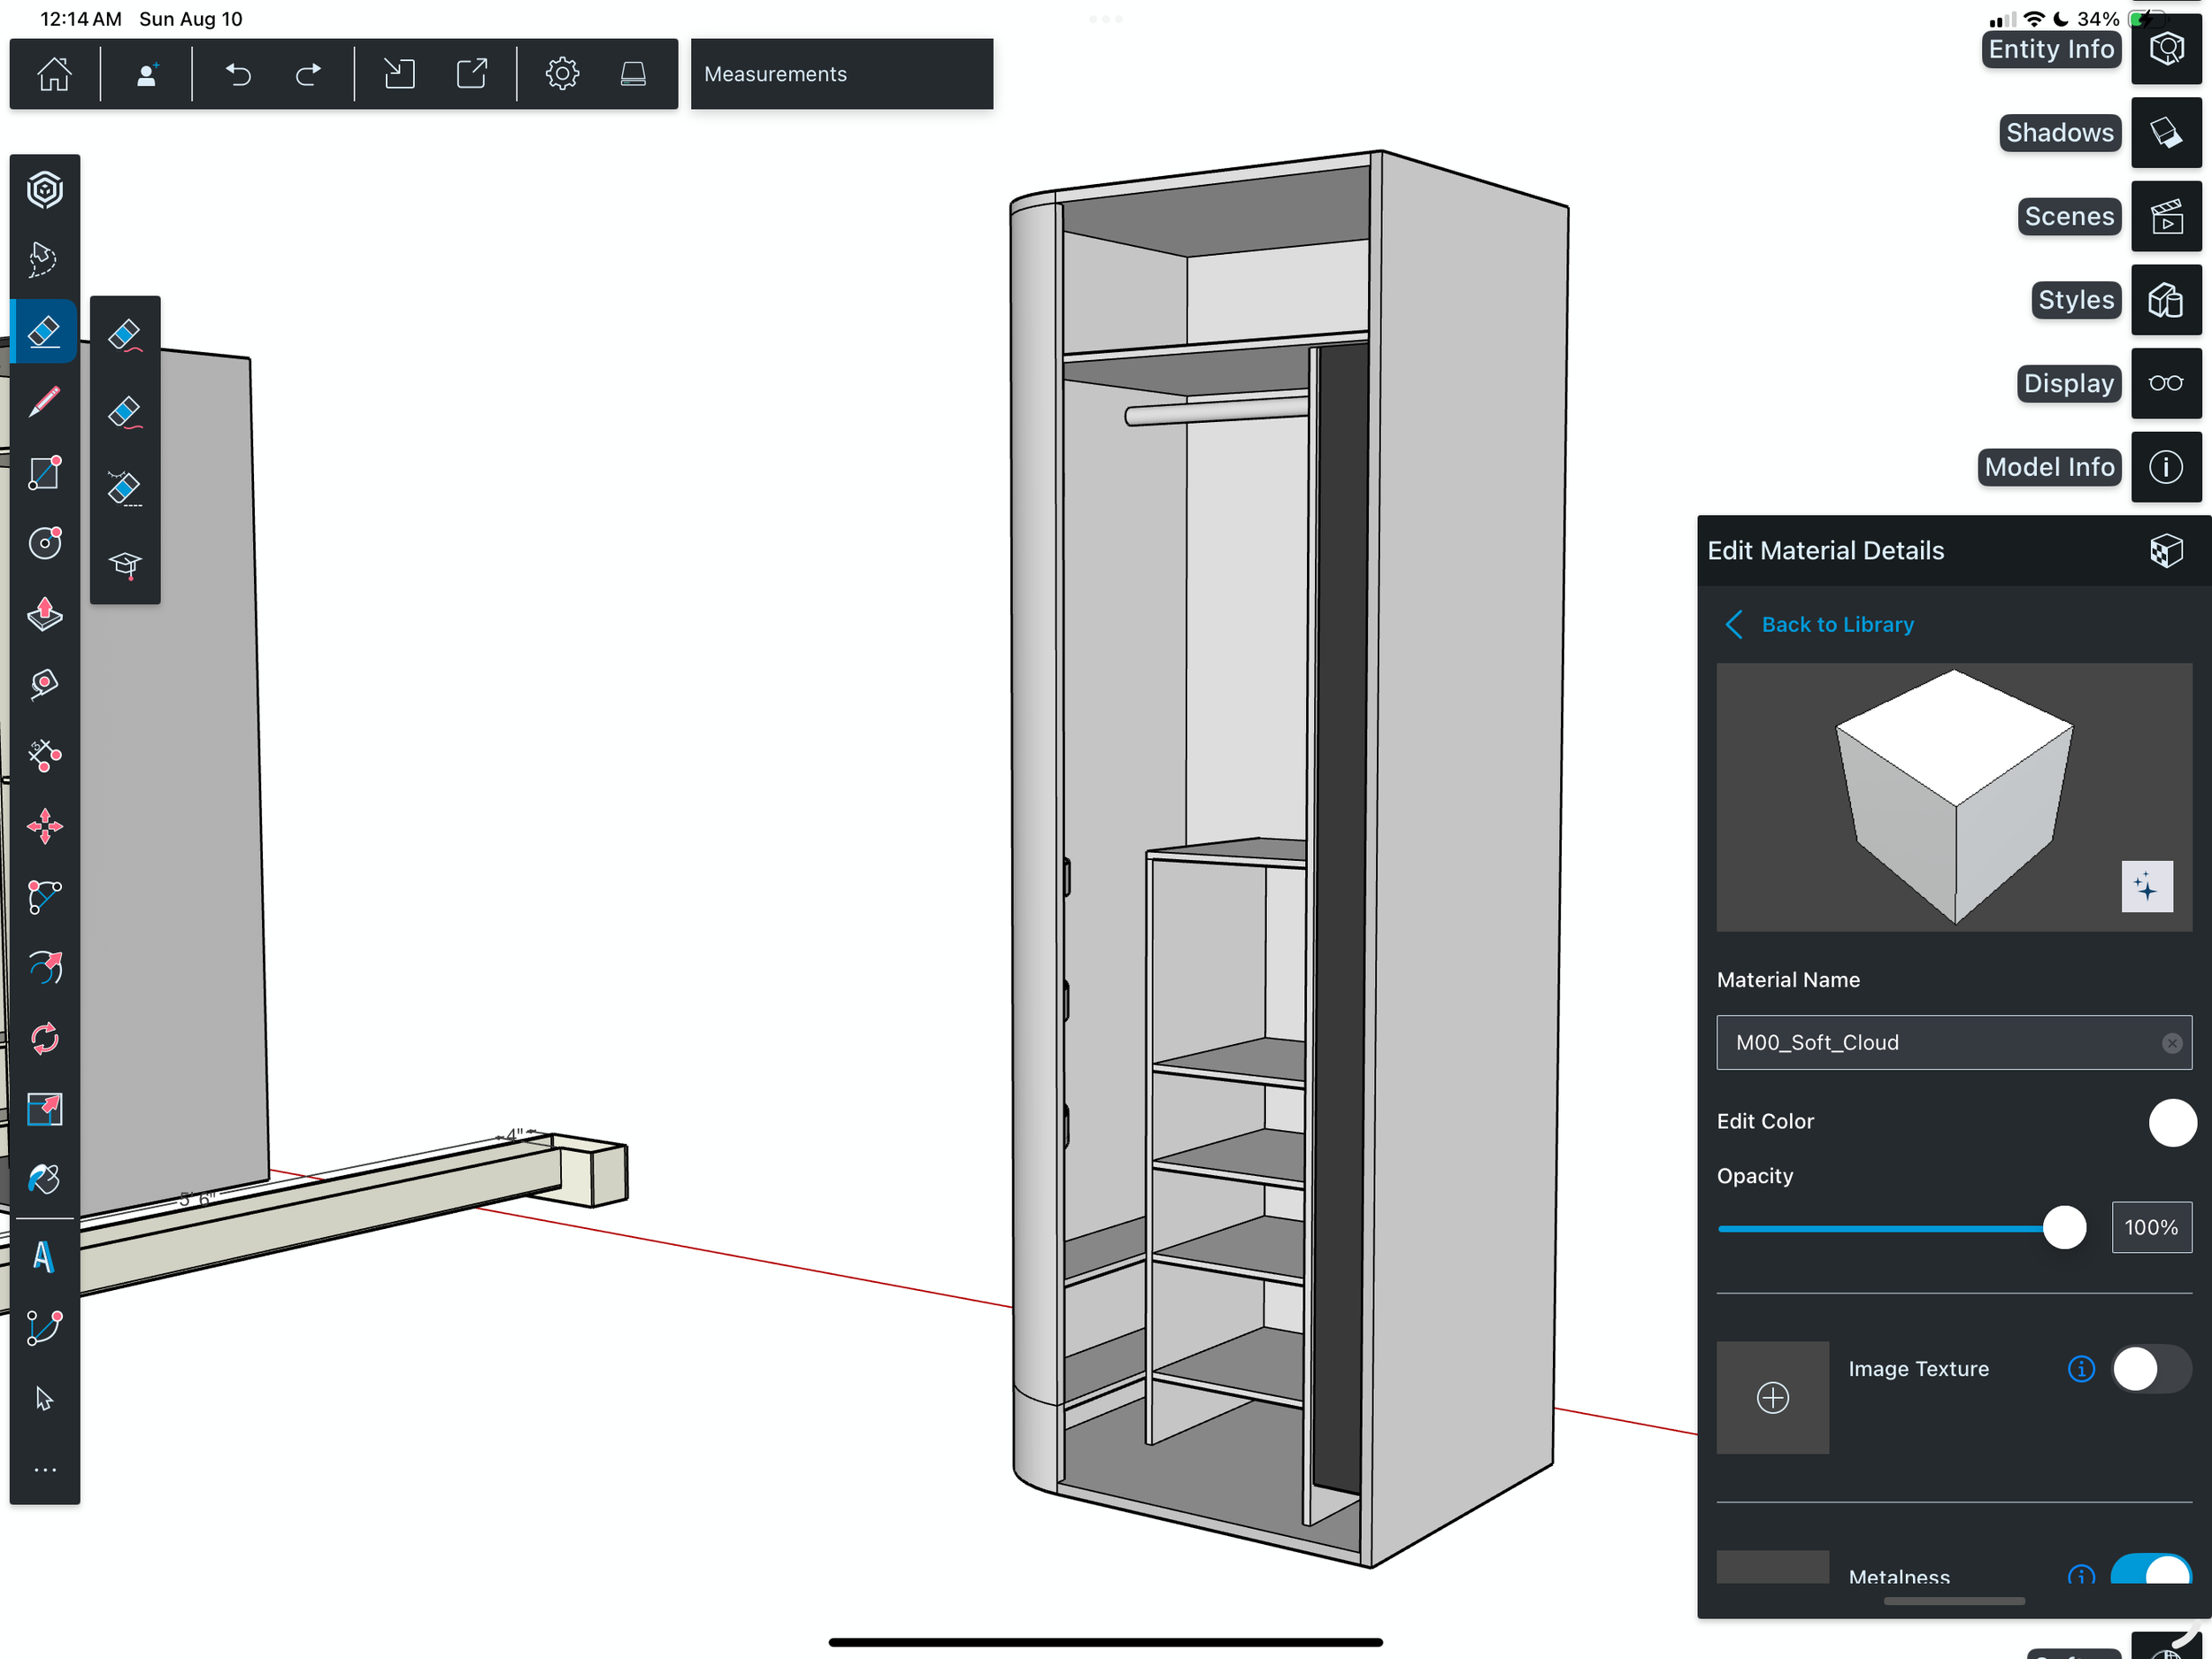Select the Move tool
The height and width of the screenshot is (1659, 2212).
pyautogui.click(x=45, y=826)
